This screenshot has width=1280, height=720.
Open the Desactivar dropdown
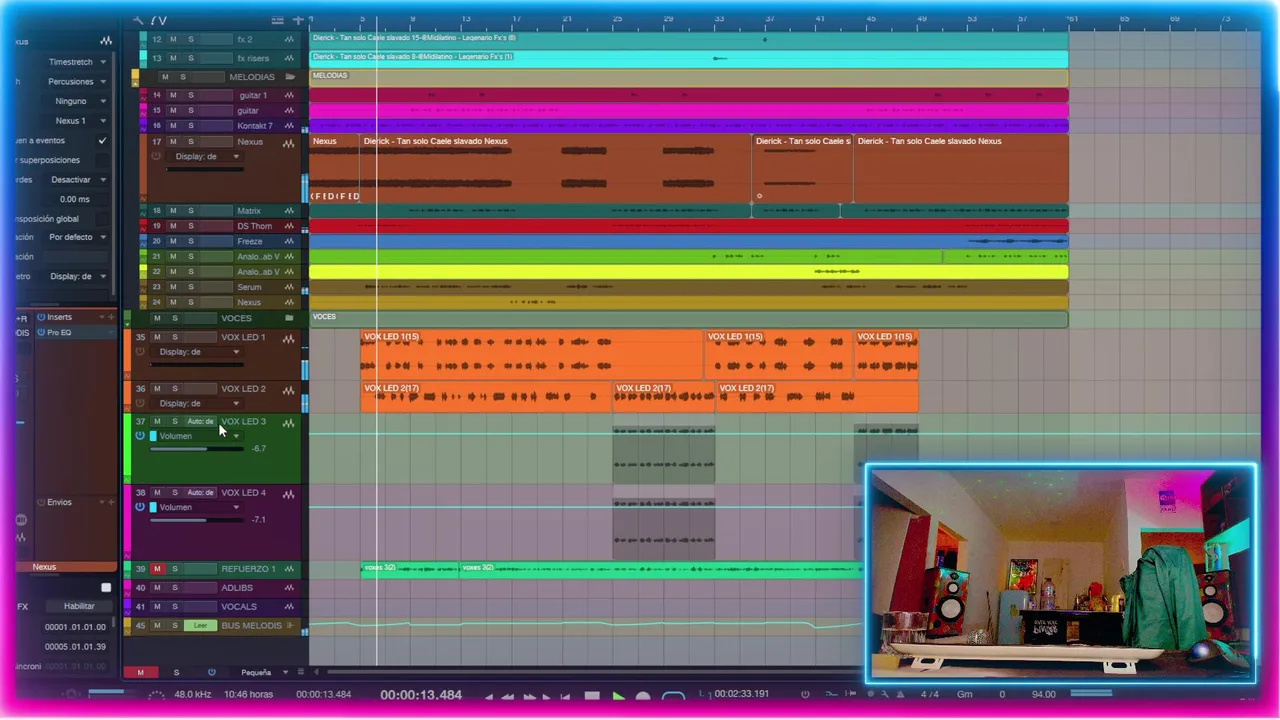77,180
